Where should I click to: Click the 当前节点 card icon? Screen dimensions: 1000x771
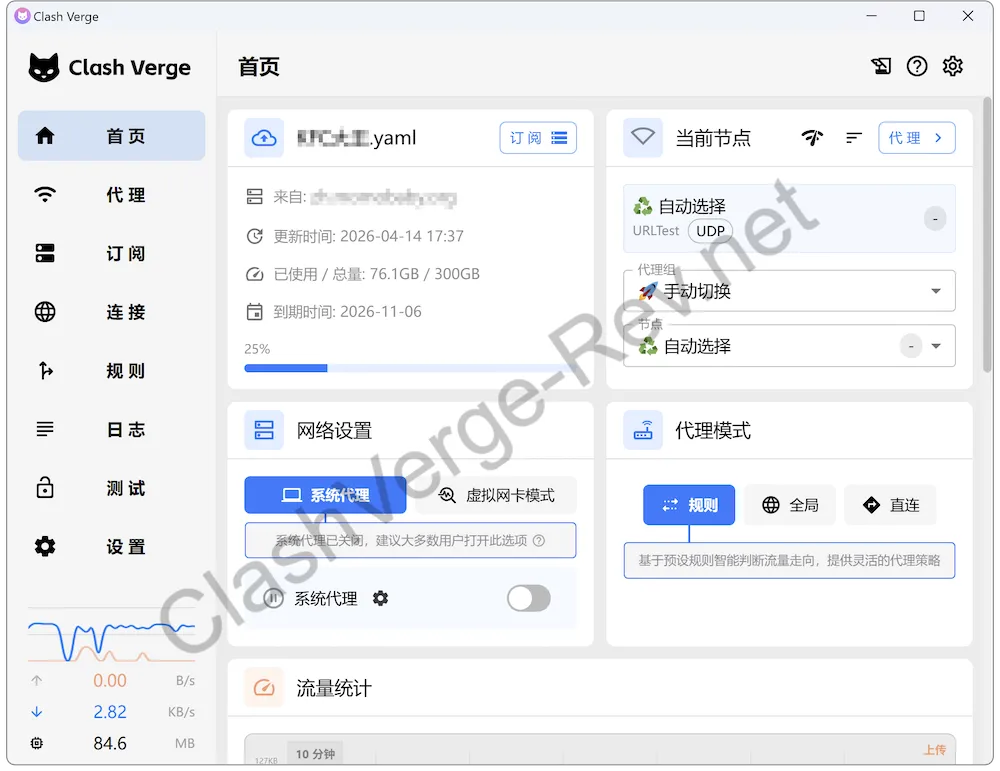643,138
